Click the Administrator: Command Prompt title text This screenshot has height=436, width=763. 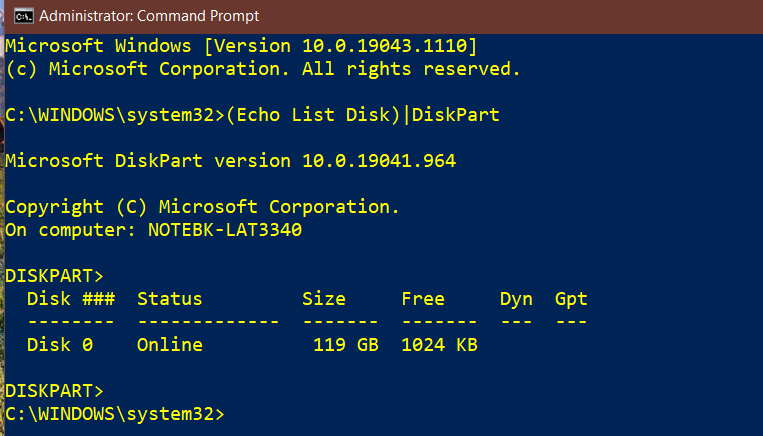(149, 16)
